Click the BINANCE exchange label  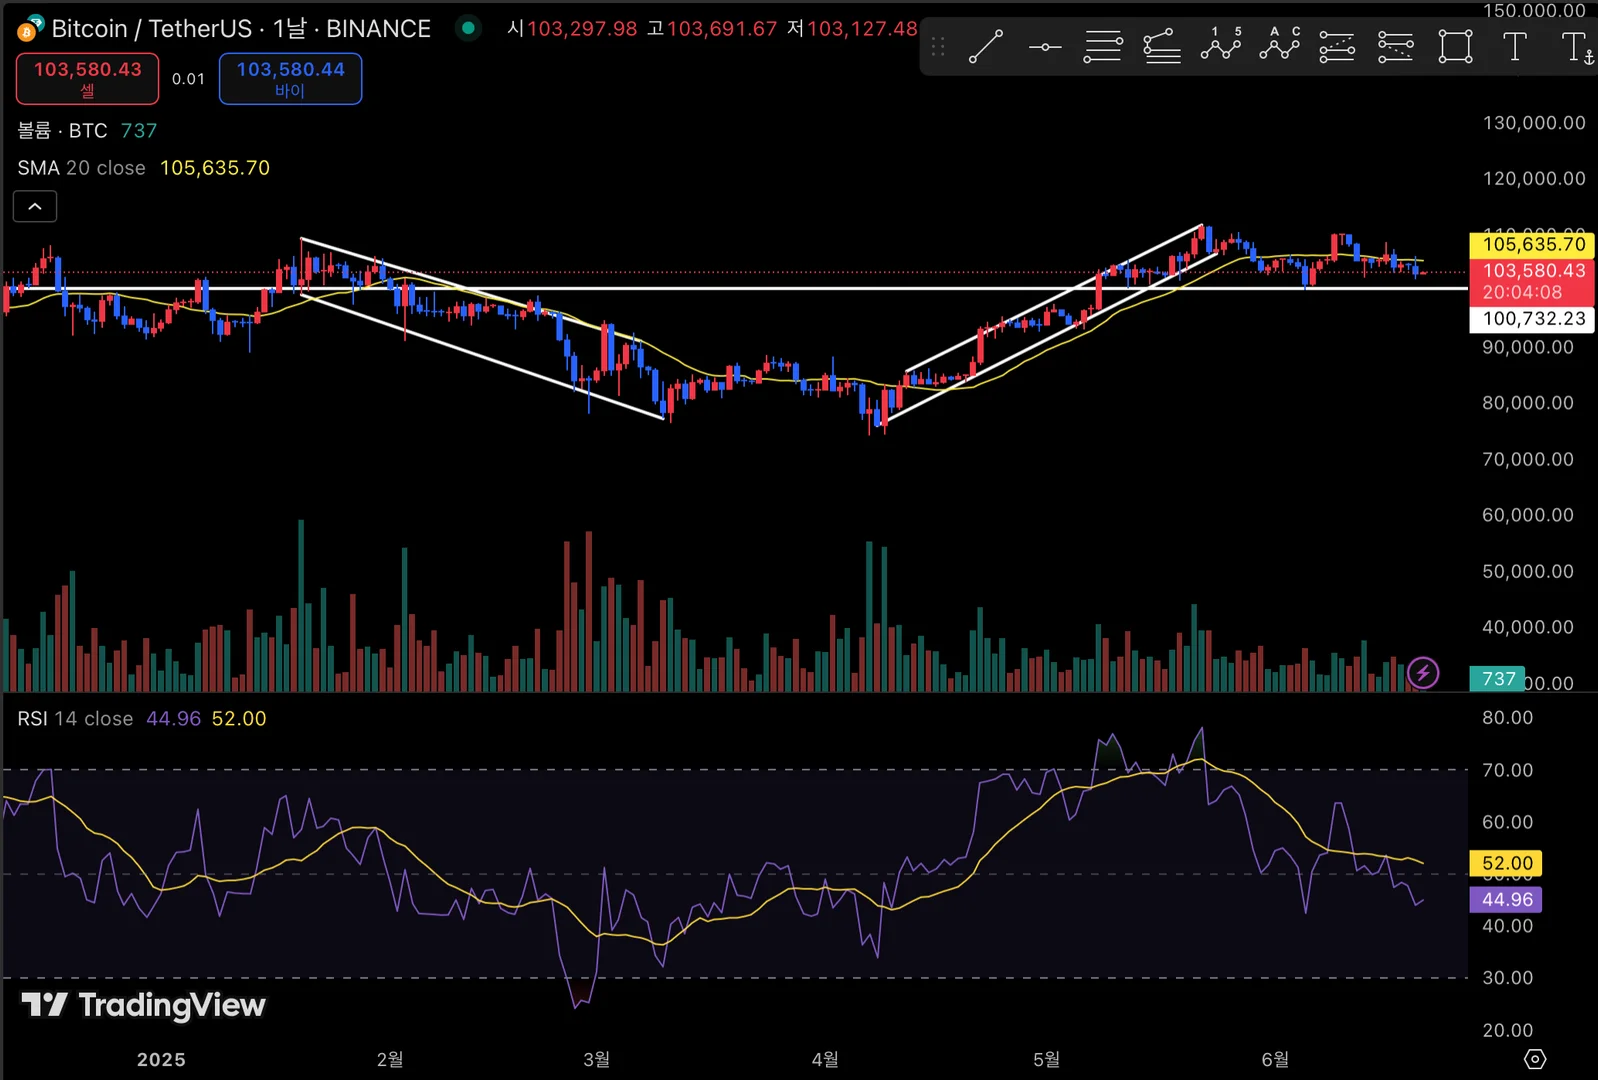coord(378,29)
